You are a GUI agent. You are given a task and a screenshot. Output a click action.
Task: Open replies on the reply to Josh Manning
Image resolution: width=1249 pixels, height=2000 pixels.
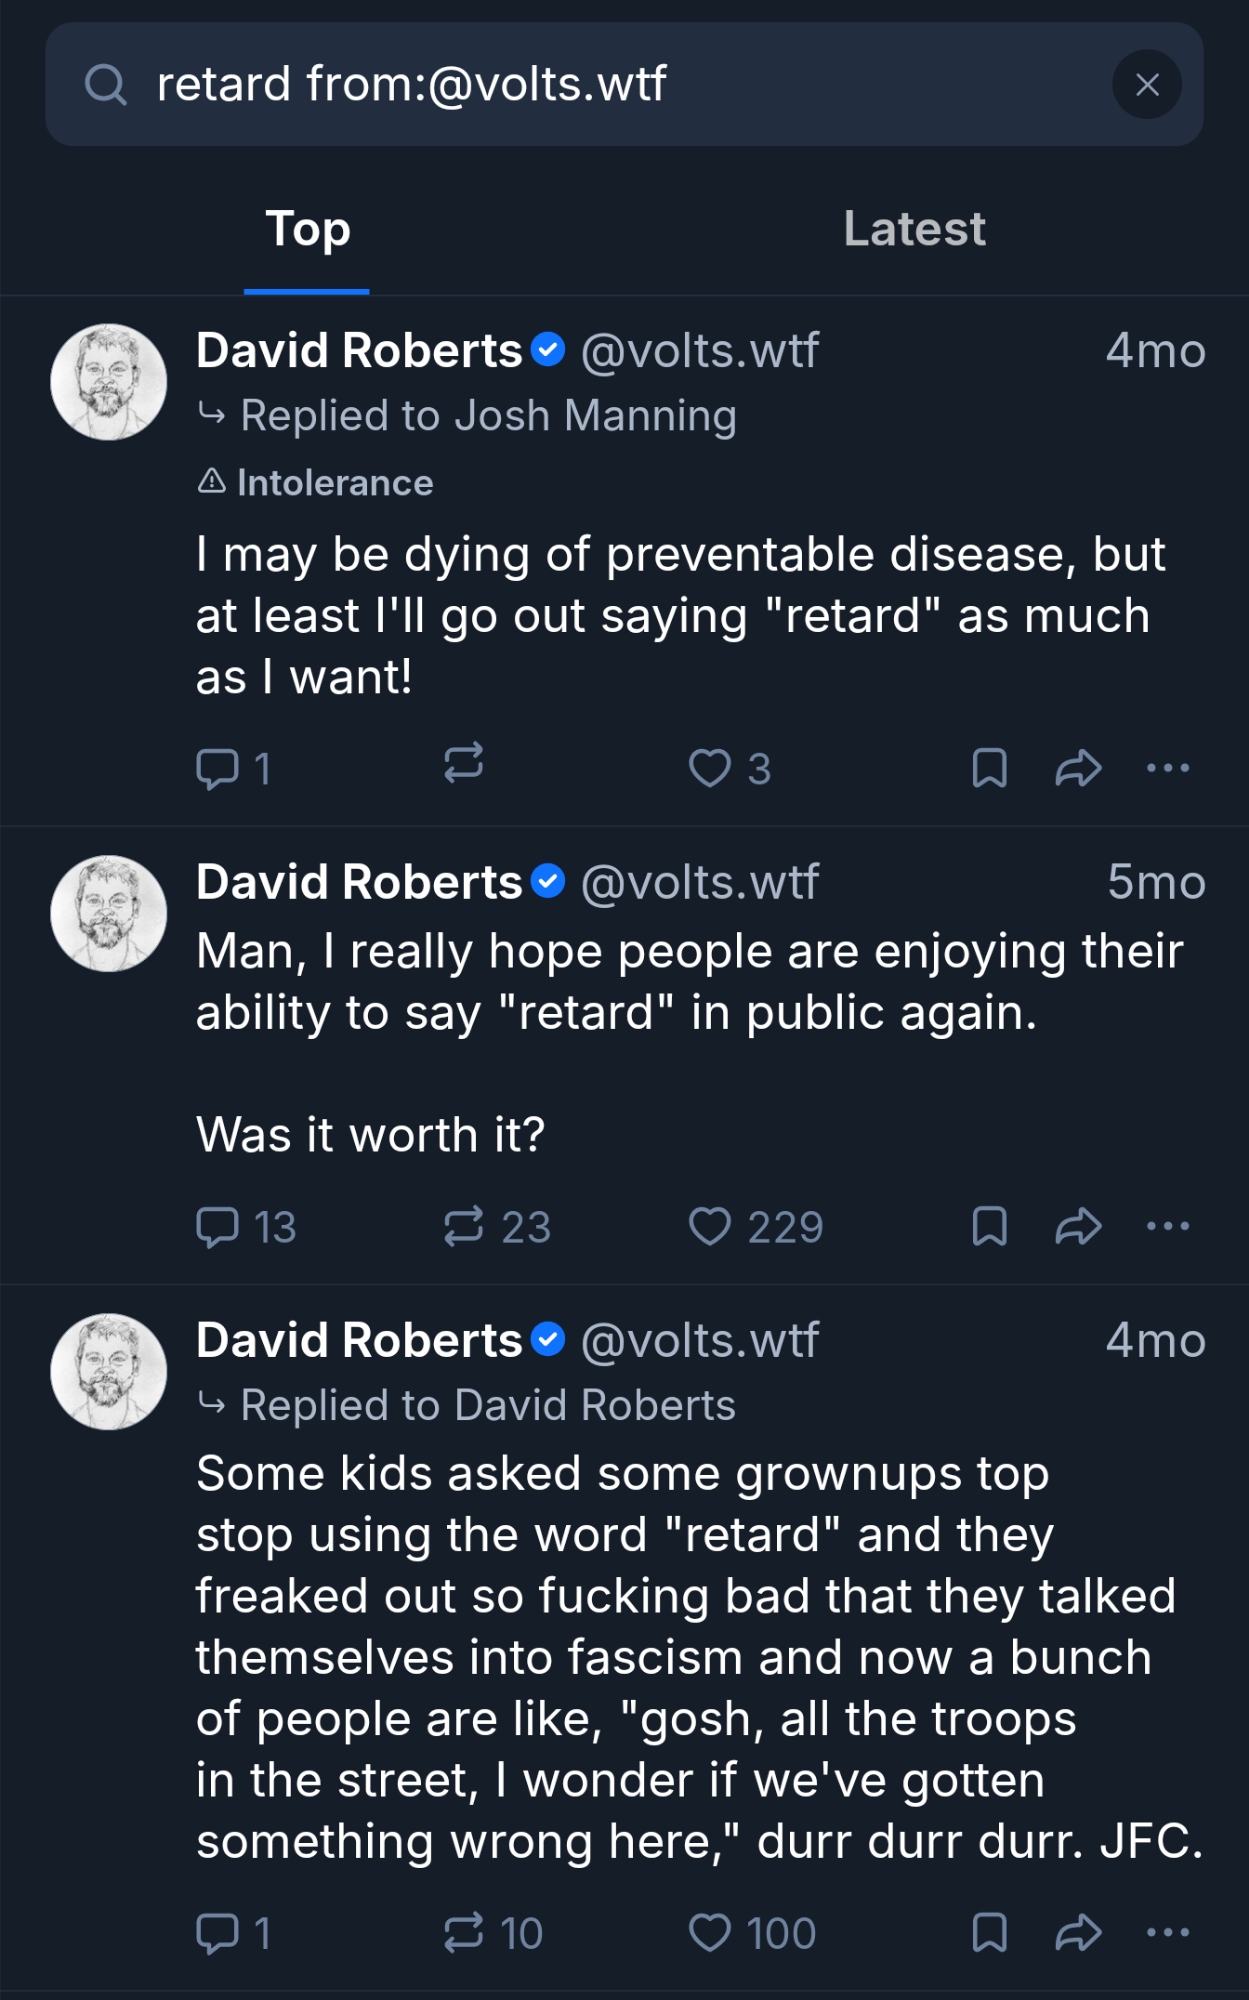tap(217, 769)
